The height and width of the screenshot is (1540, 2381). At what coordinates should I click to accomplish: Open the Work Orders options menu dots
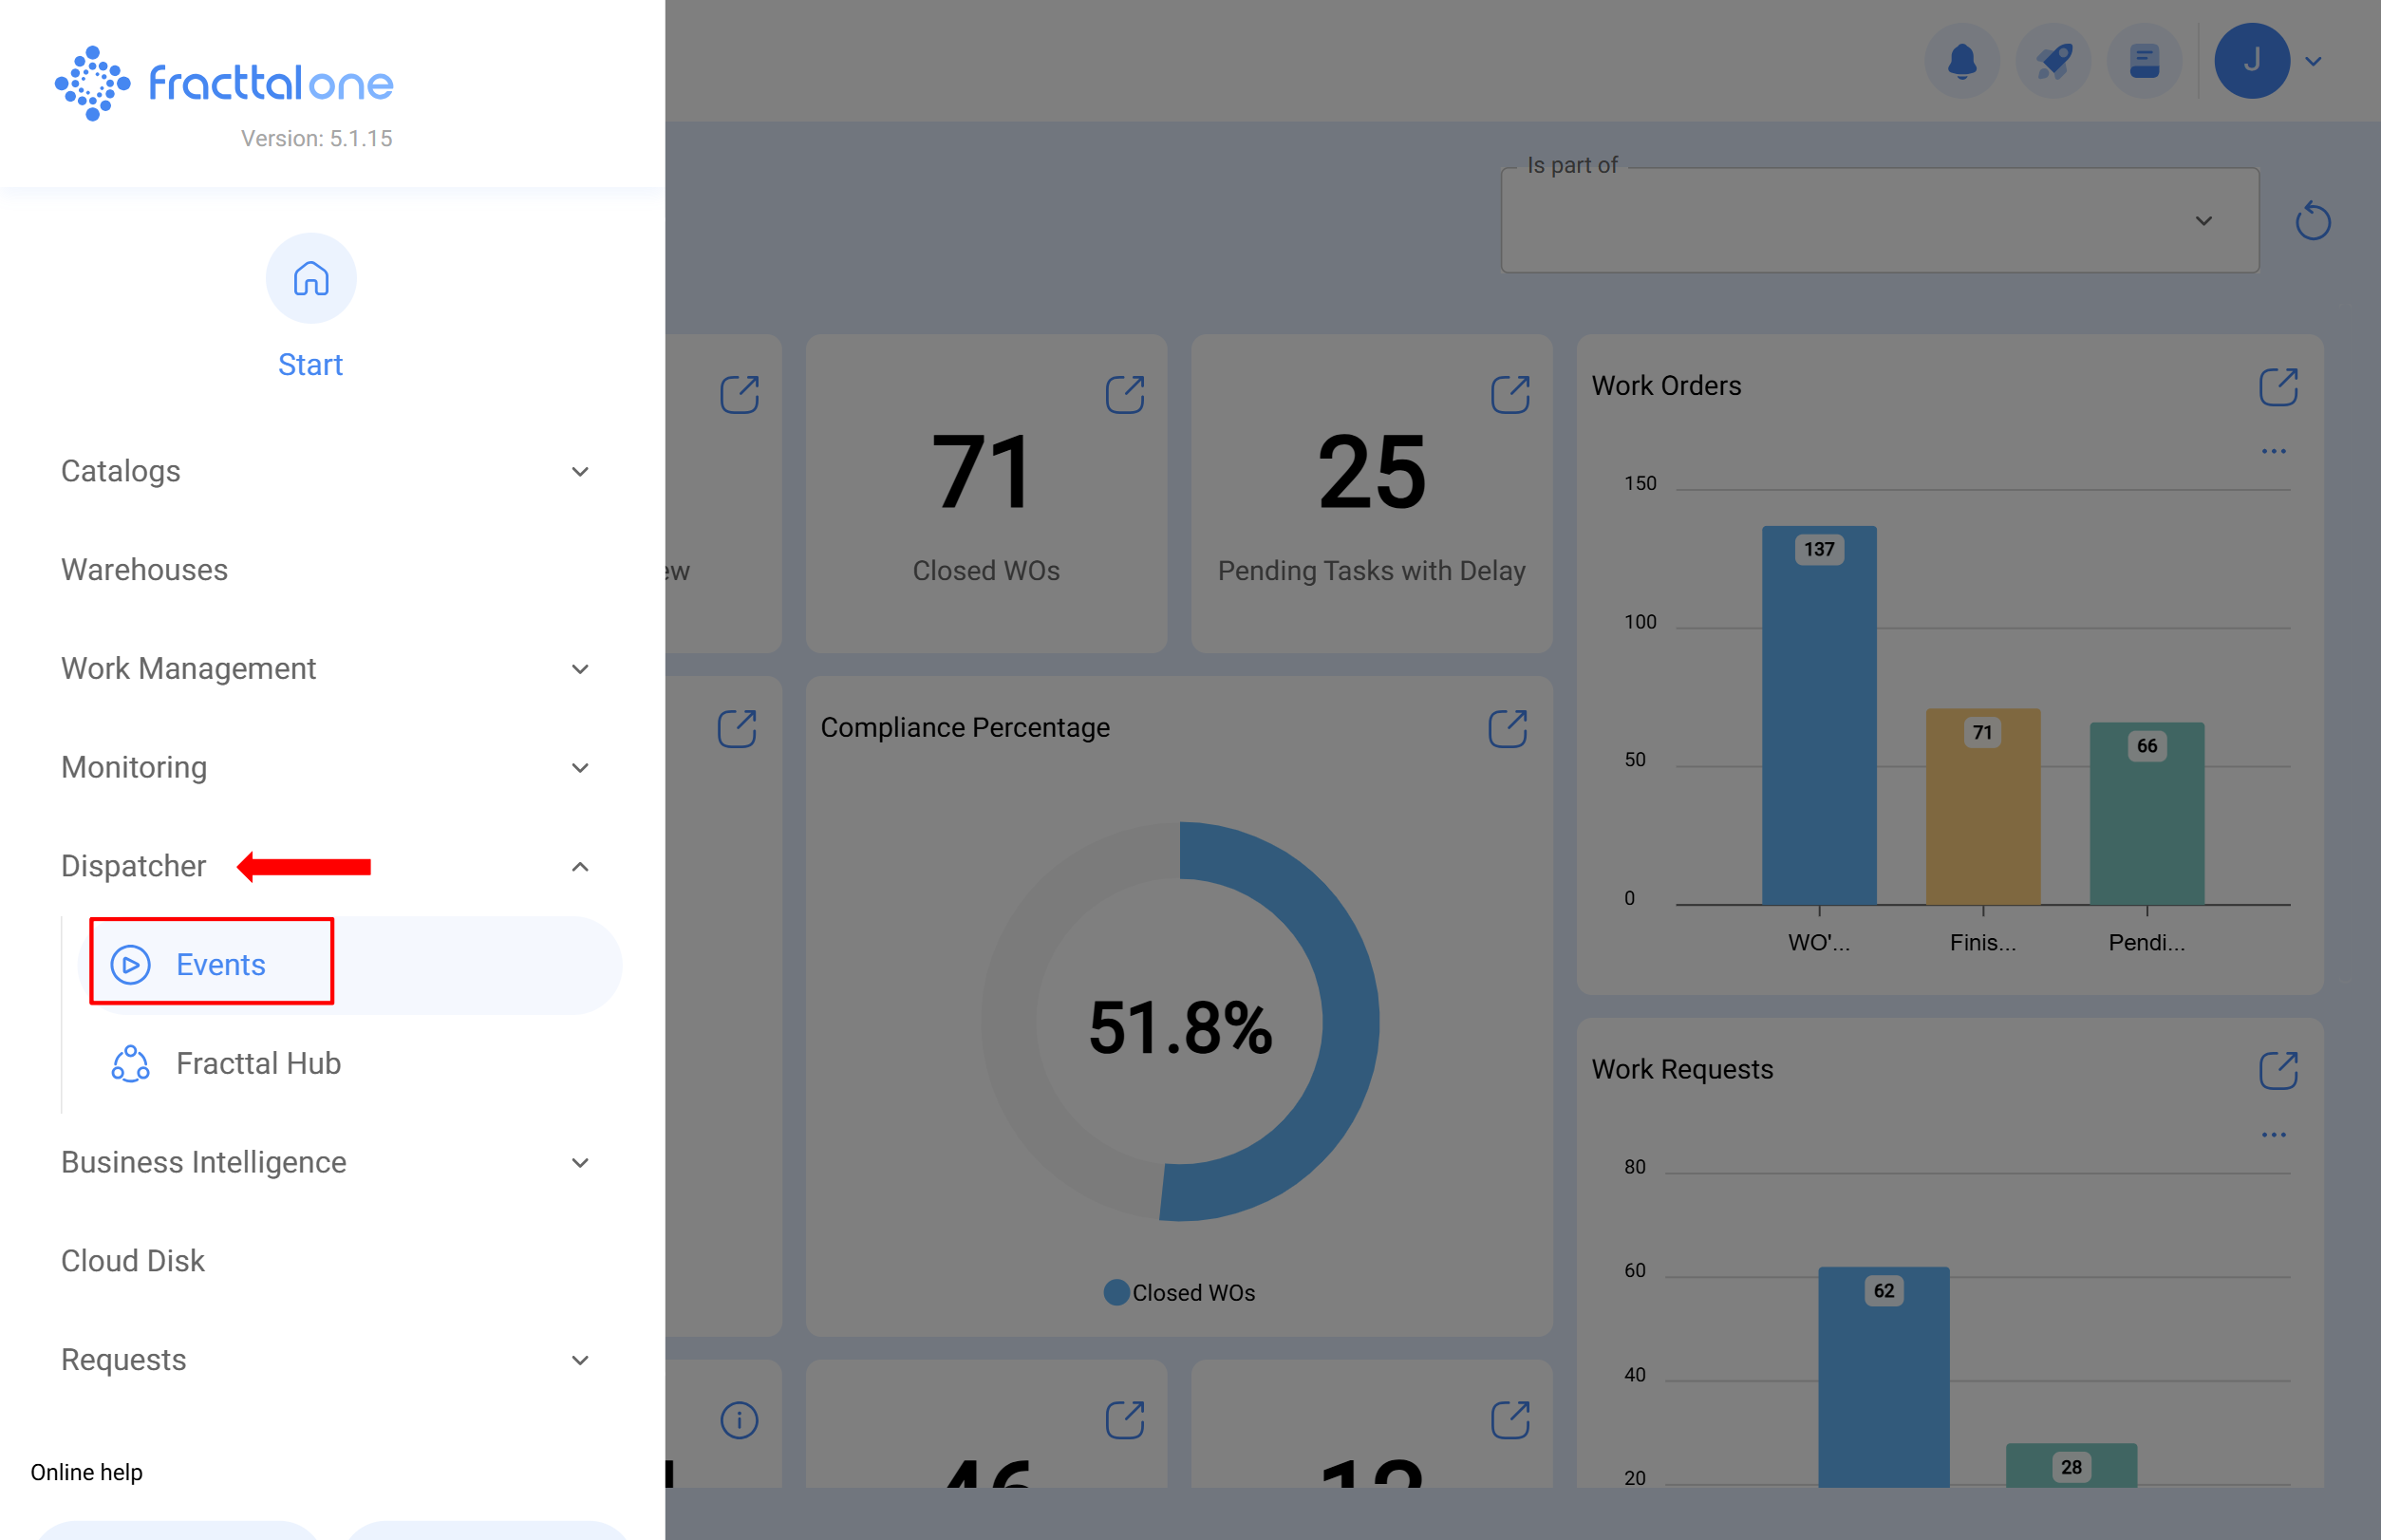(x=2274, y=450)
